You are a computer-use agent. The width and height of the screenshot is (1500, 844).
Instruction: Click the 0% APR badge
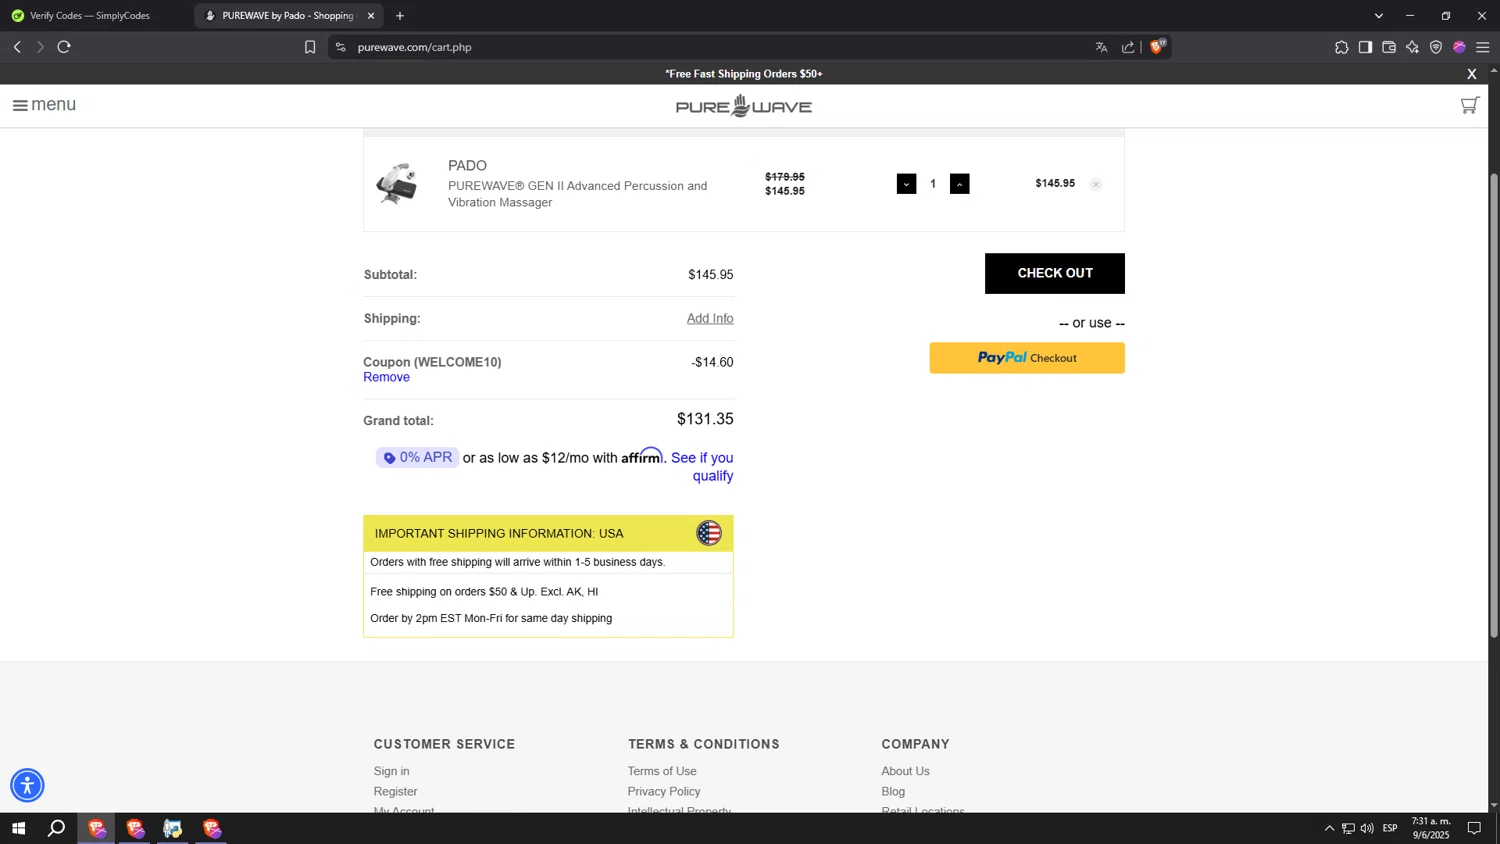417,458
